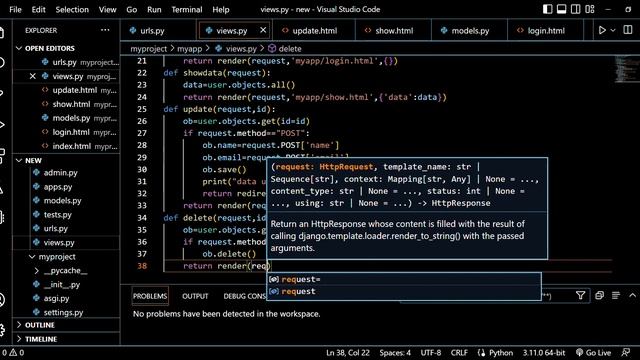Select login.html in open editors list
640x360 pixels.
click(x=66, y=132)
